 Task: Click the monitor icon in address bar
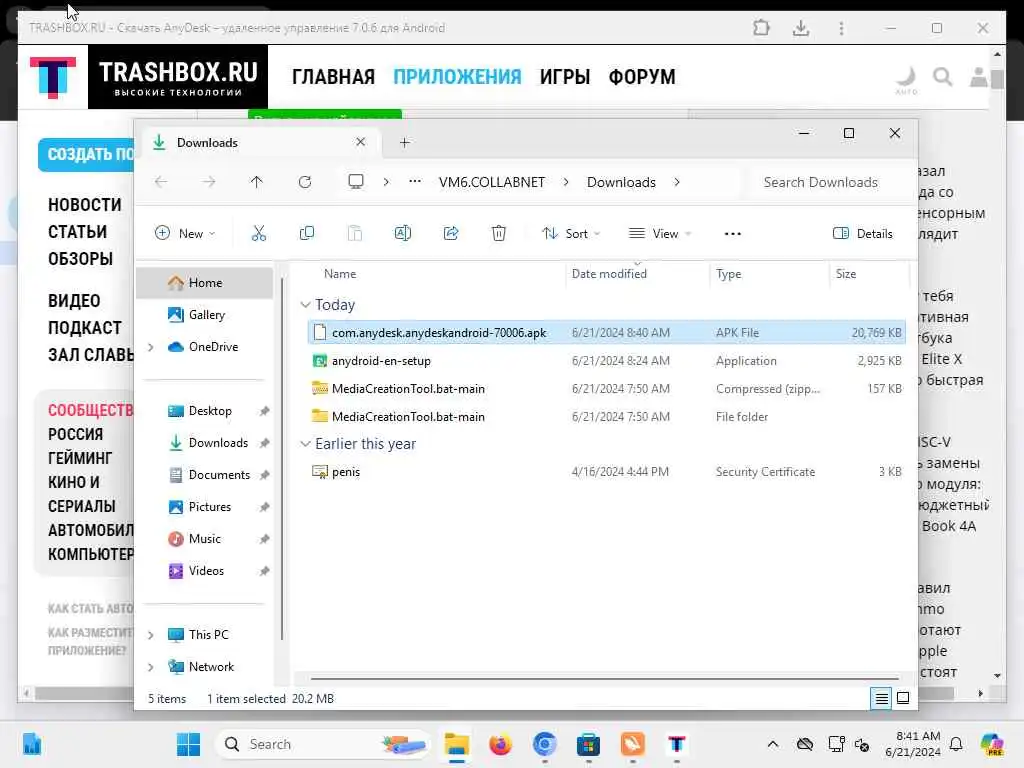pos(356,182)
